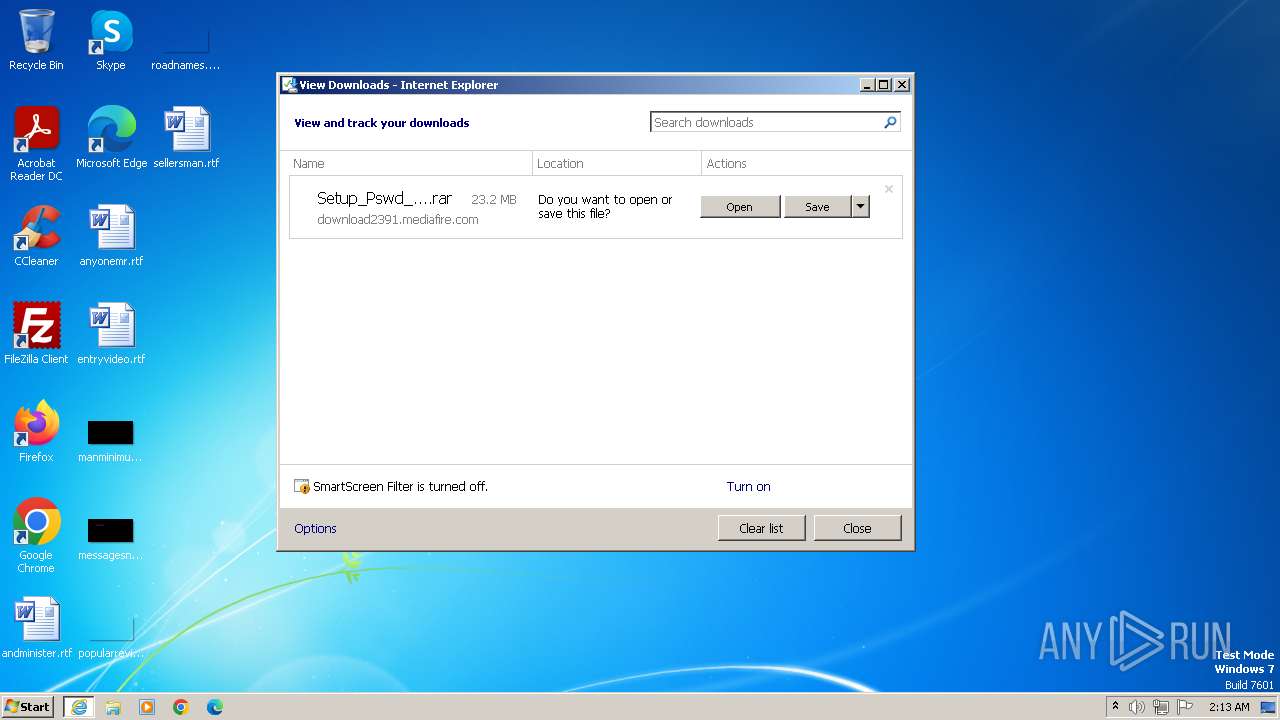Launch Skype from the desktop
Viewport: 1280px width, 720px height.
coord(110,40)
